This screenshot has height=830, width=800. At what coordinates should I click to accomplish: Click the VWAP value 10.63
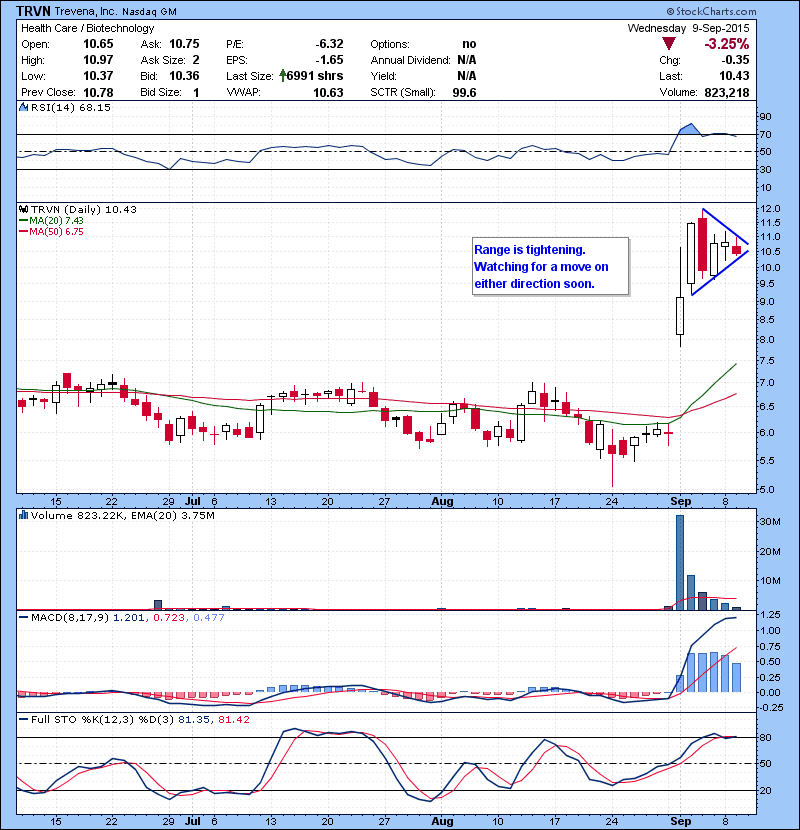pyautogui.click(x=328, y=92)
